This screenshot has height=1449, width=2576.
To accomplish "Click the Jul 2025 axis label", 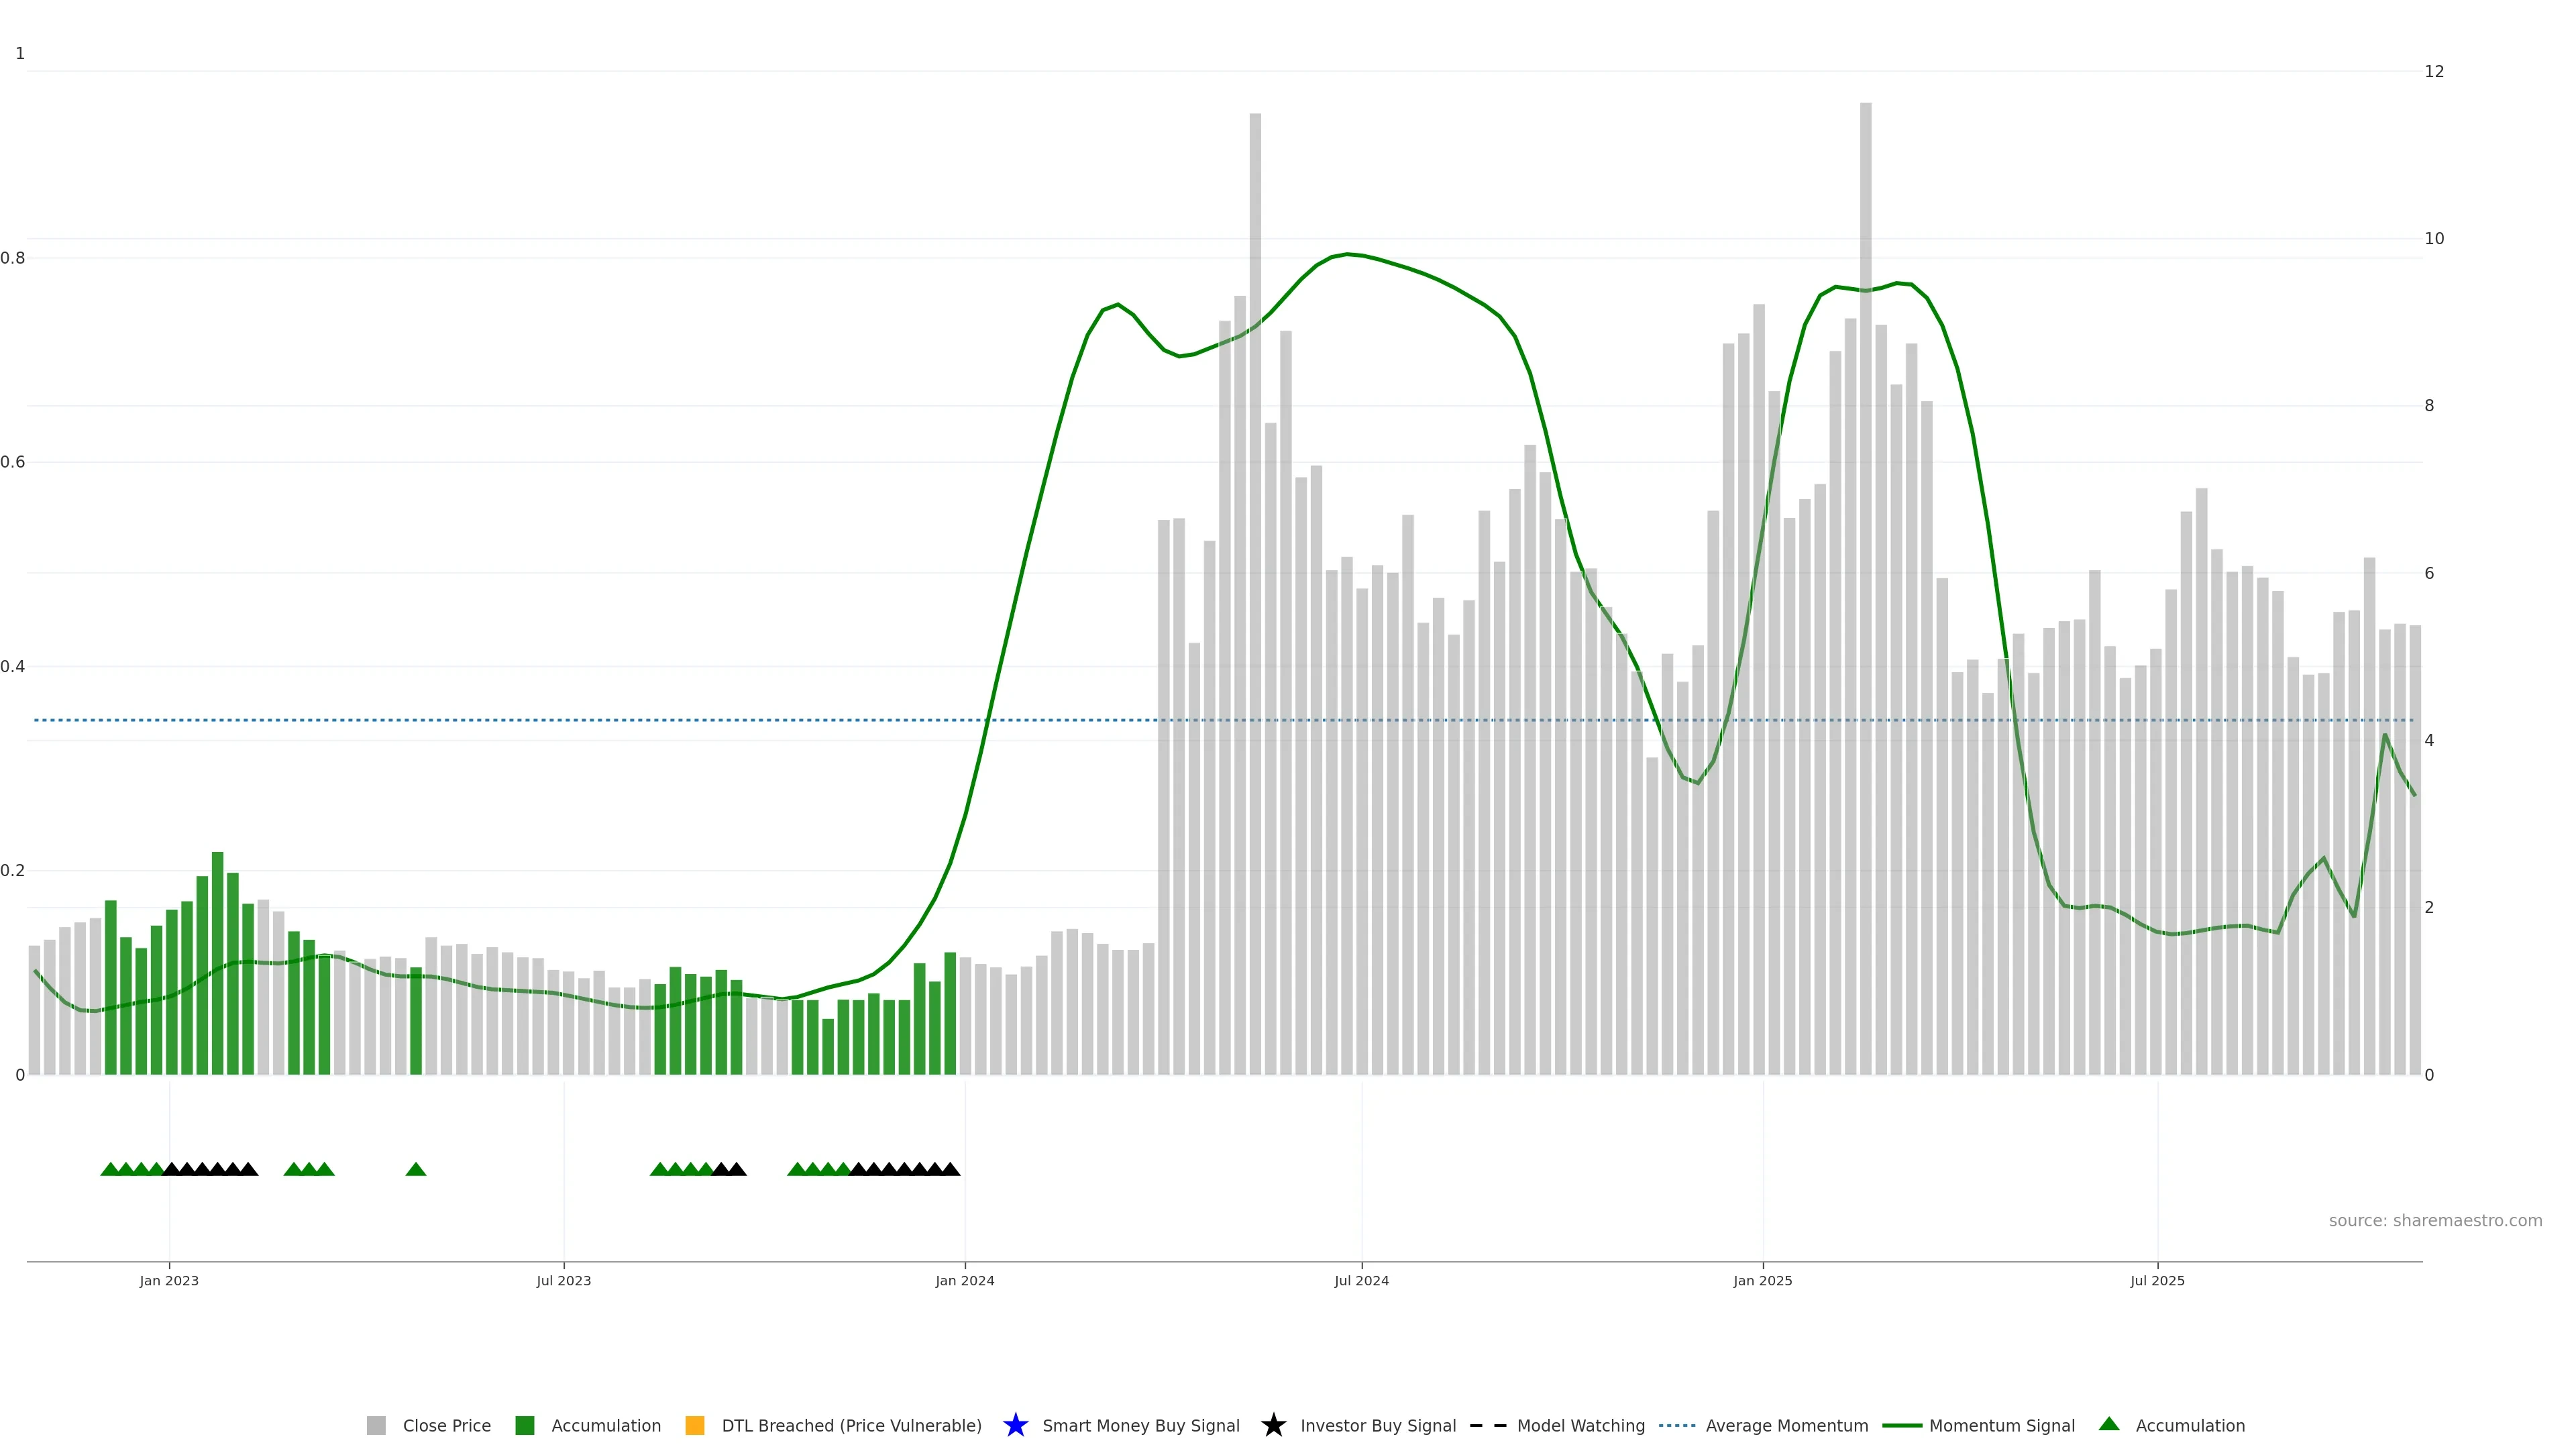I will coord(2157,1280).
